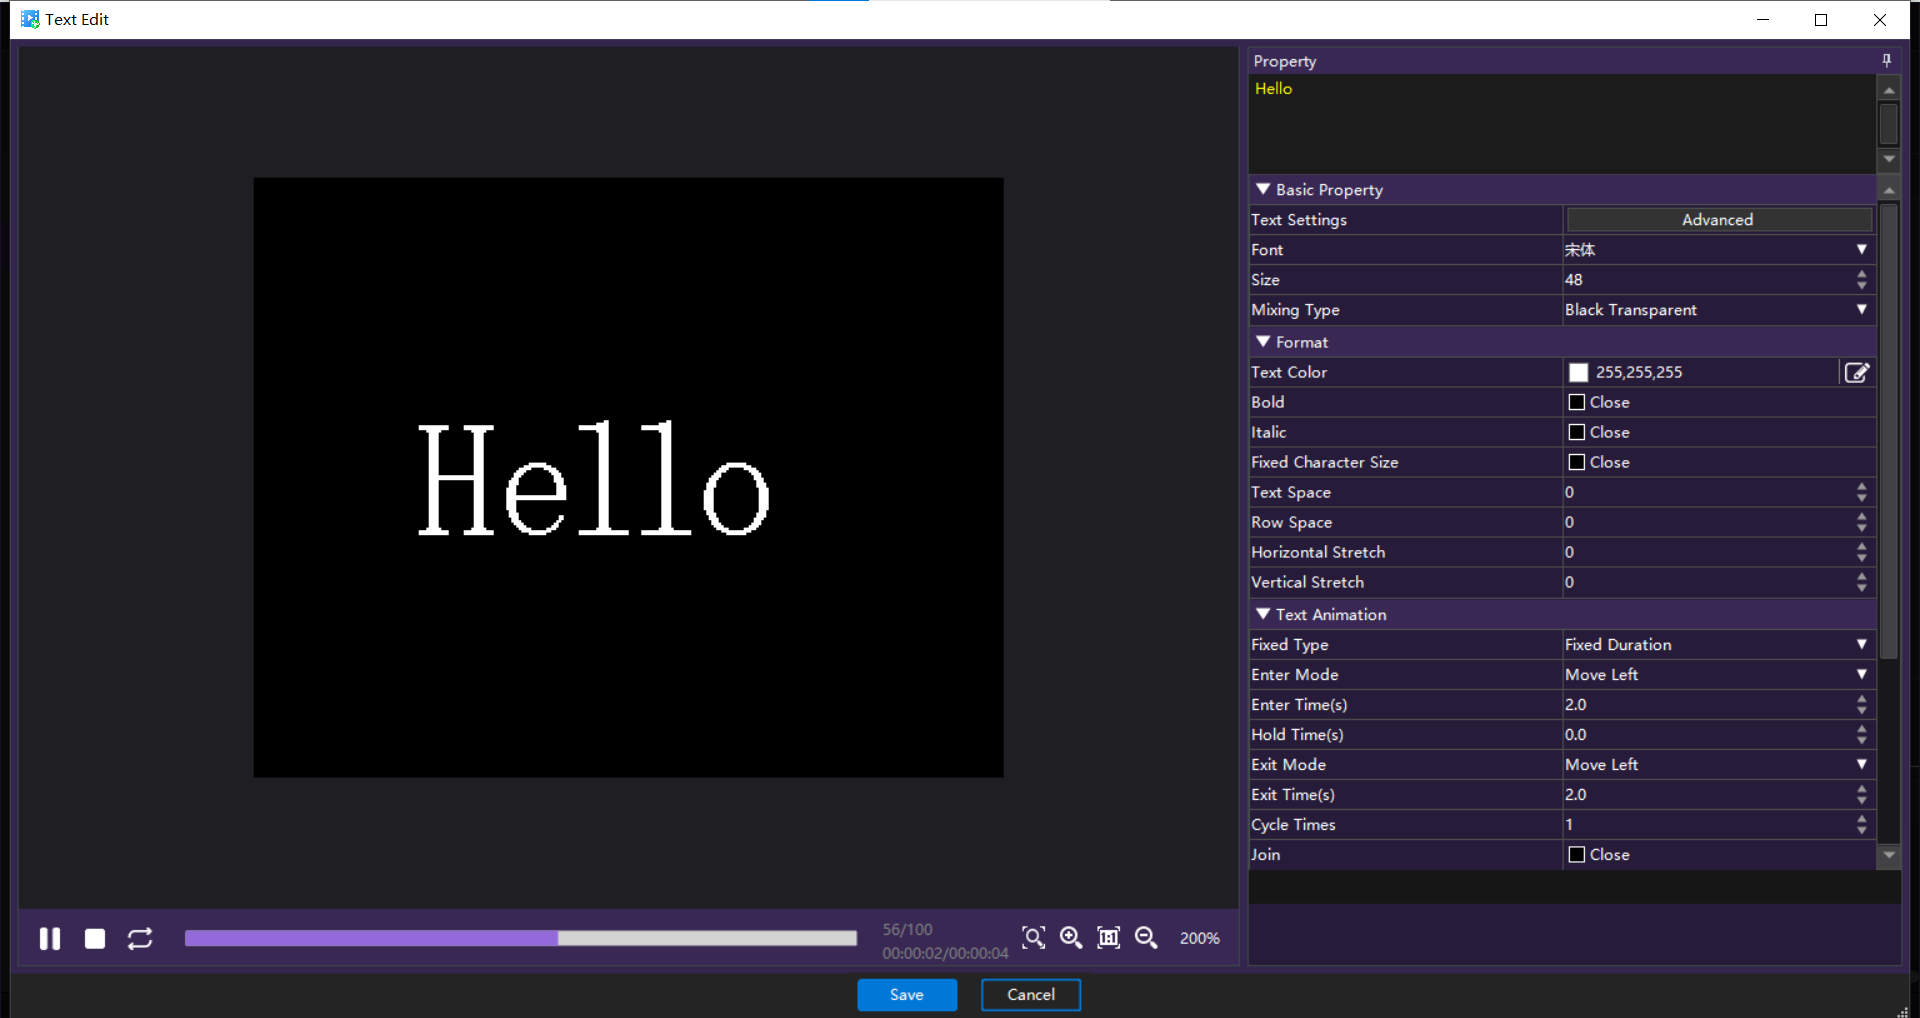This screenshot has height=1018, width=1920.
Task: Maximize the Text Edit window
Action: tap(1821, 19)
